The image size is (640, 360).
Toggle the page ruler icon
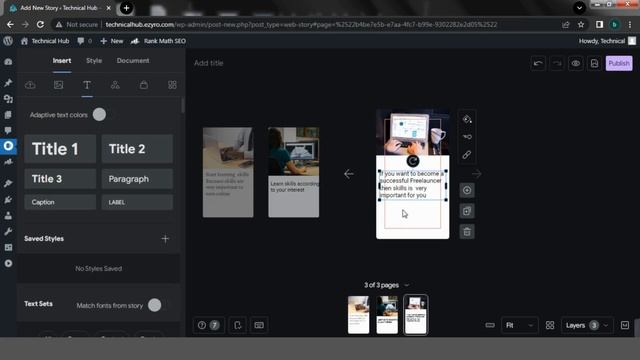coord(490,325)
